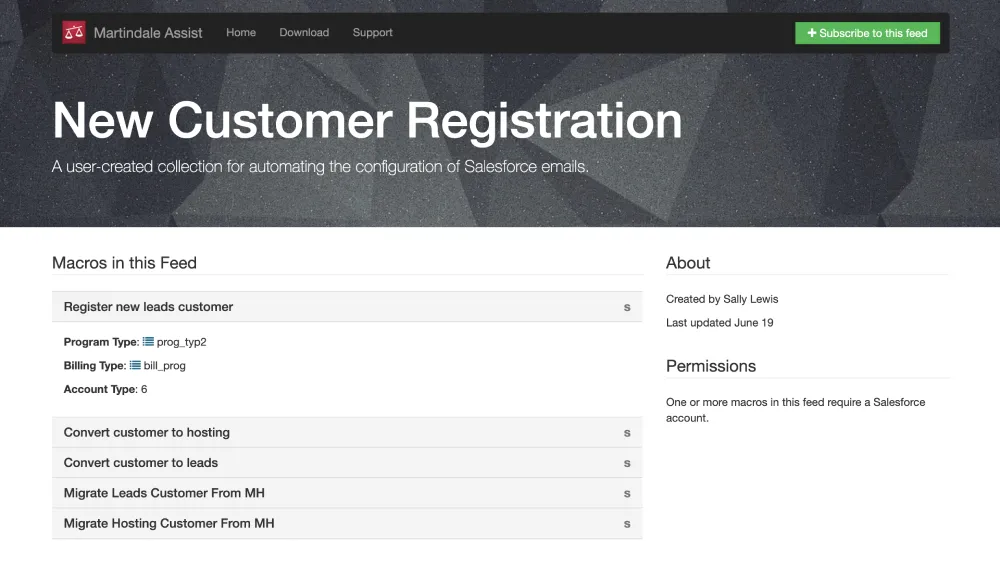Click the S badge on Migrate Leads Customer row
Screen dimensions: 1000x567
[x=627, y=493]
